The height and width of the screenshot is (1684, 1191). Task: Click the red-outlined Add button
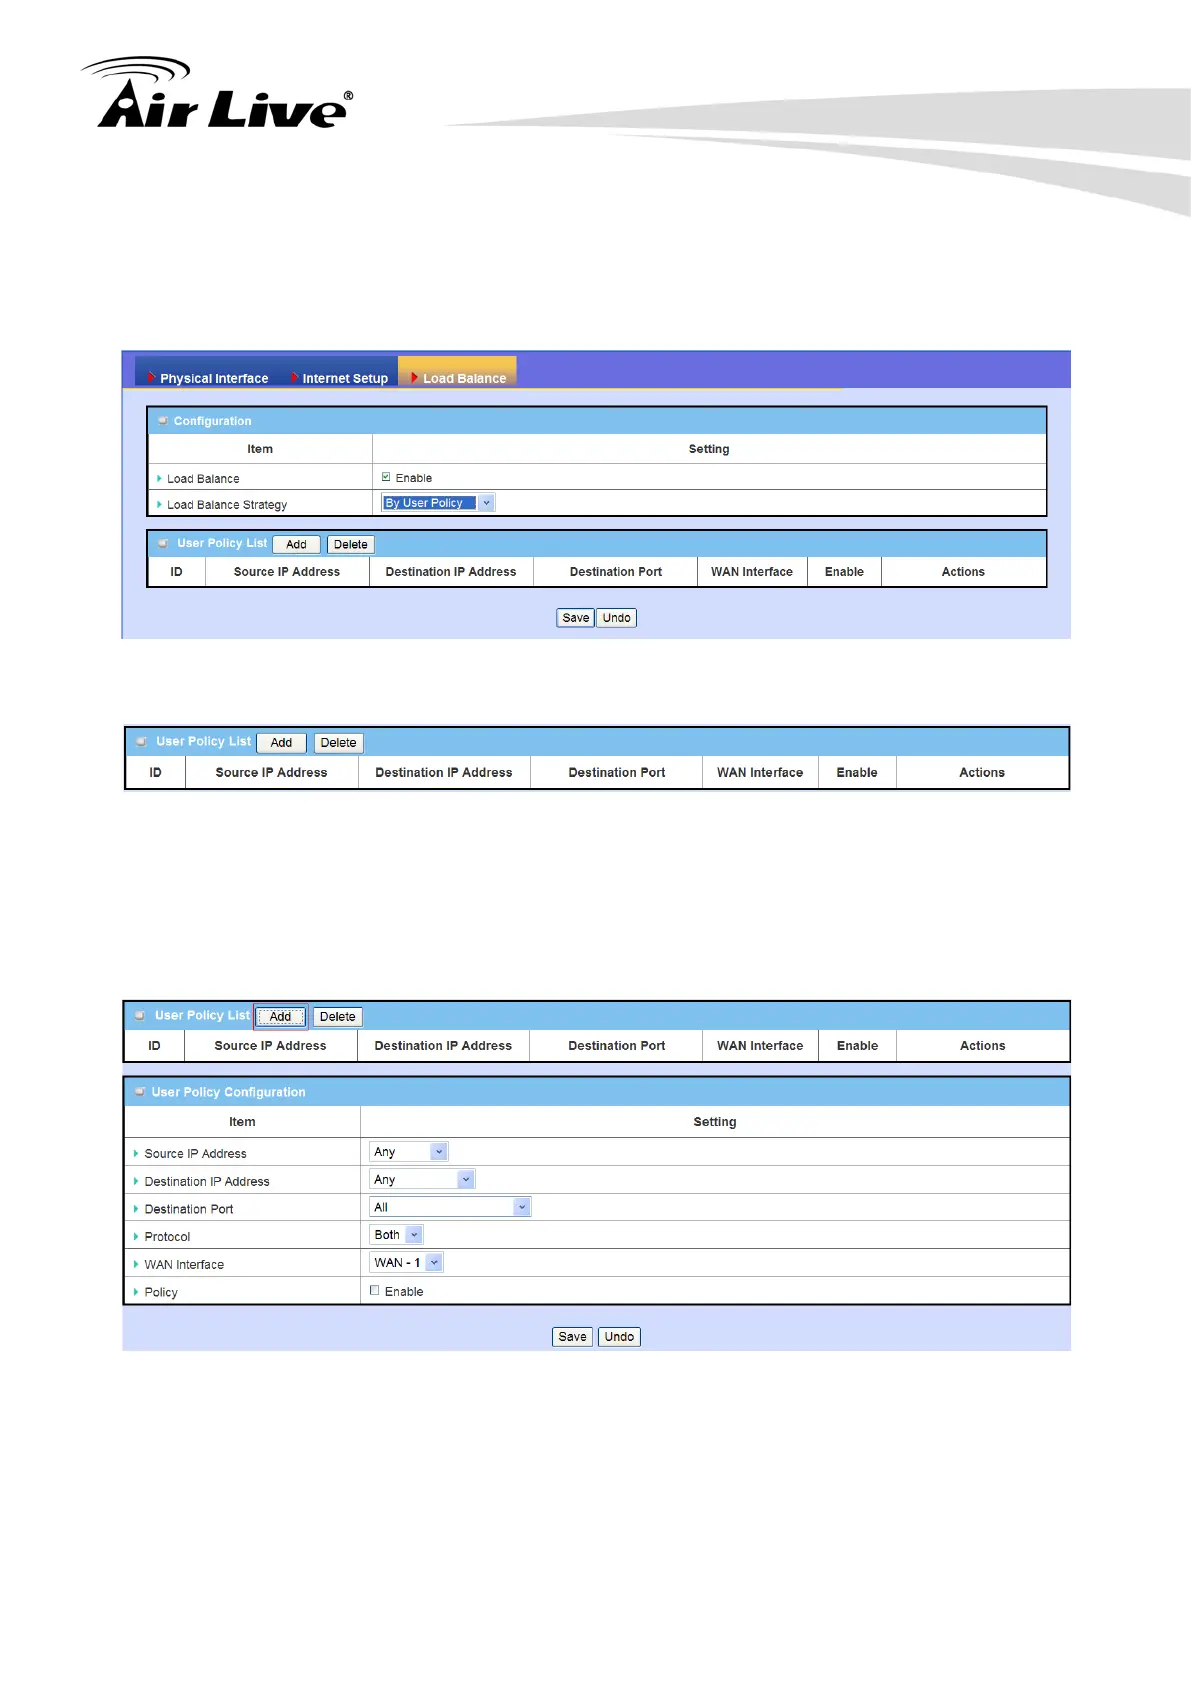(x=280, y=1017)
